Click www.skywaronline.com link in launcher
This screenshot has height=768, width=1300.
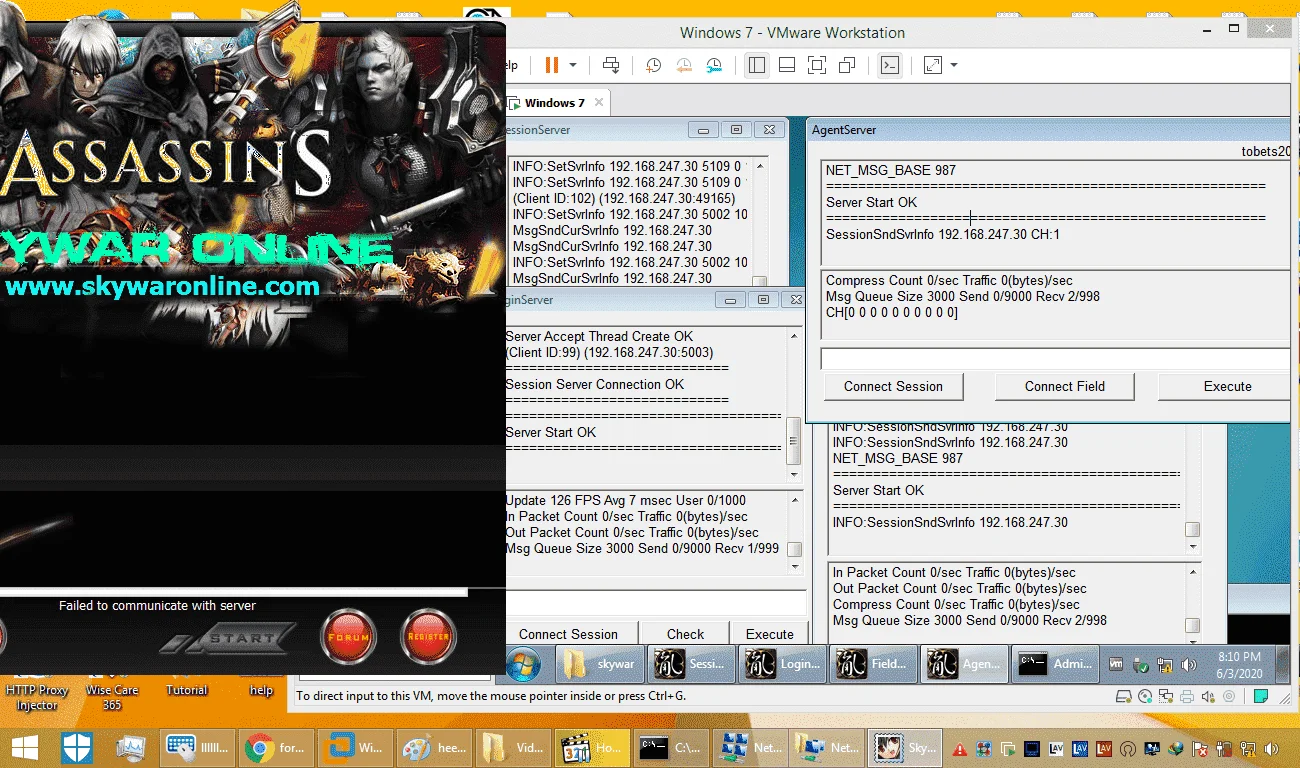162,287
